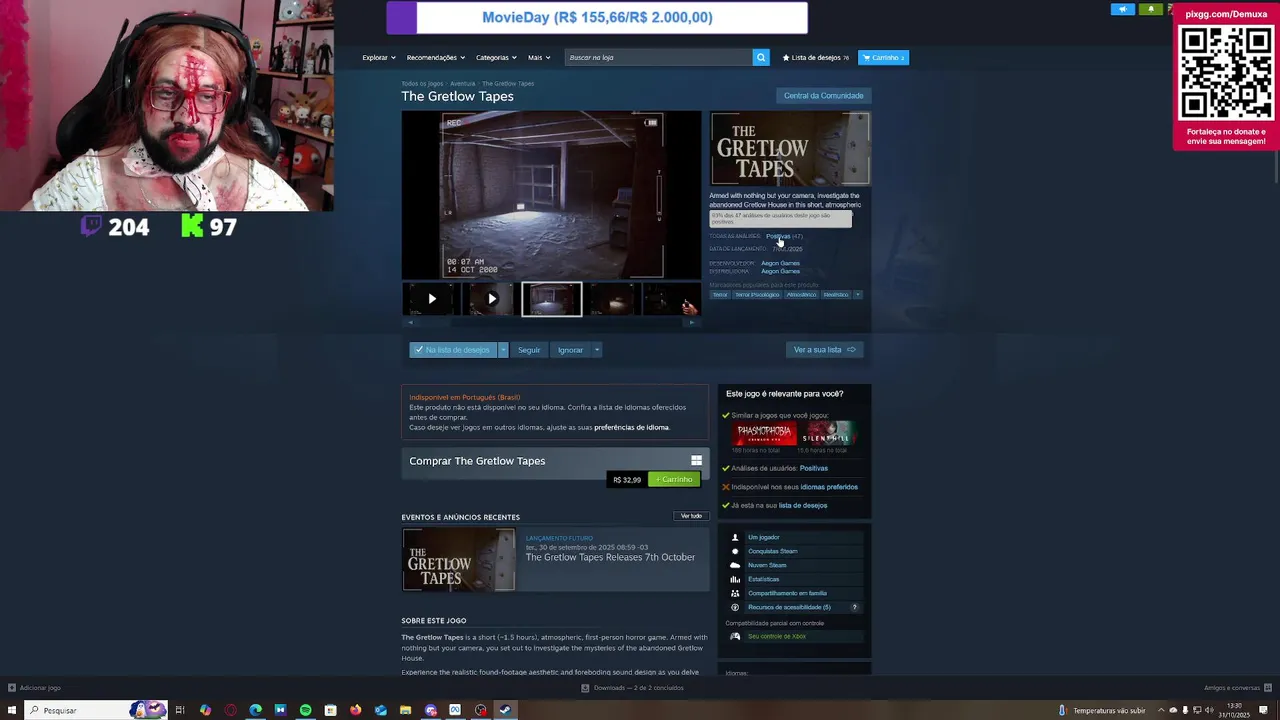Click the Ignorar button
The width and height of the screenshot is (1280, 720).
point(570,350)
